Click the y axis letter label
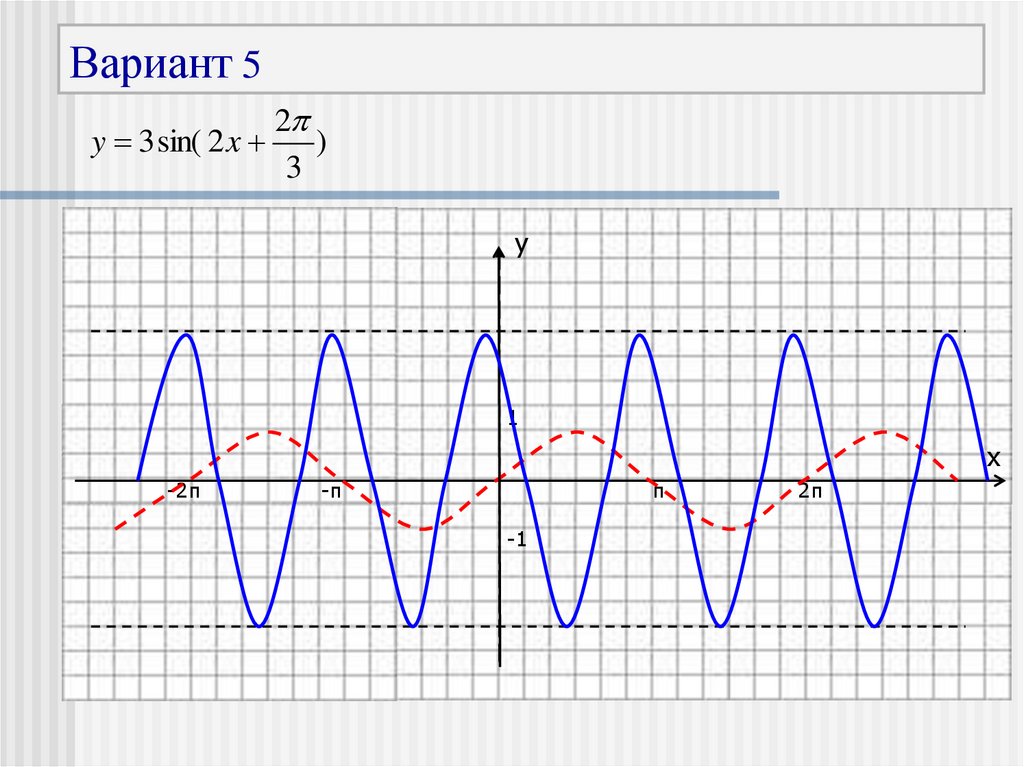Screen dimensions: 1024x767 click(520, 246)
